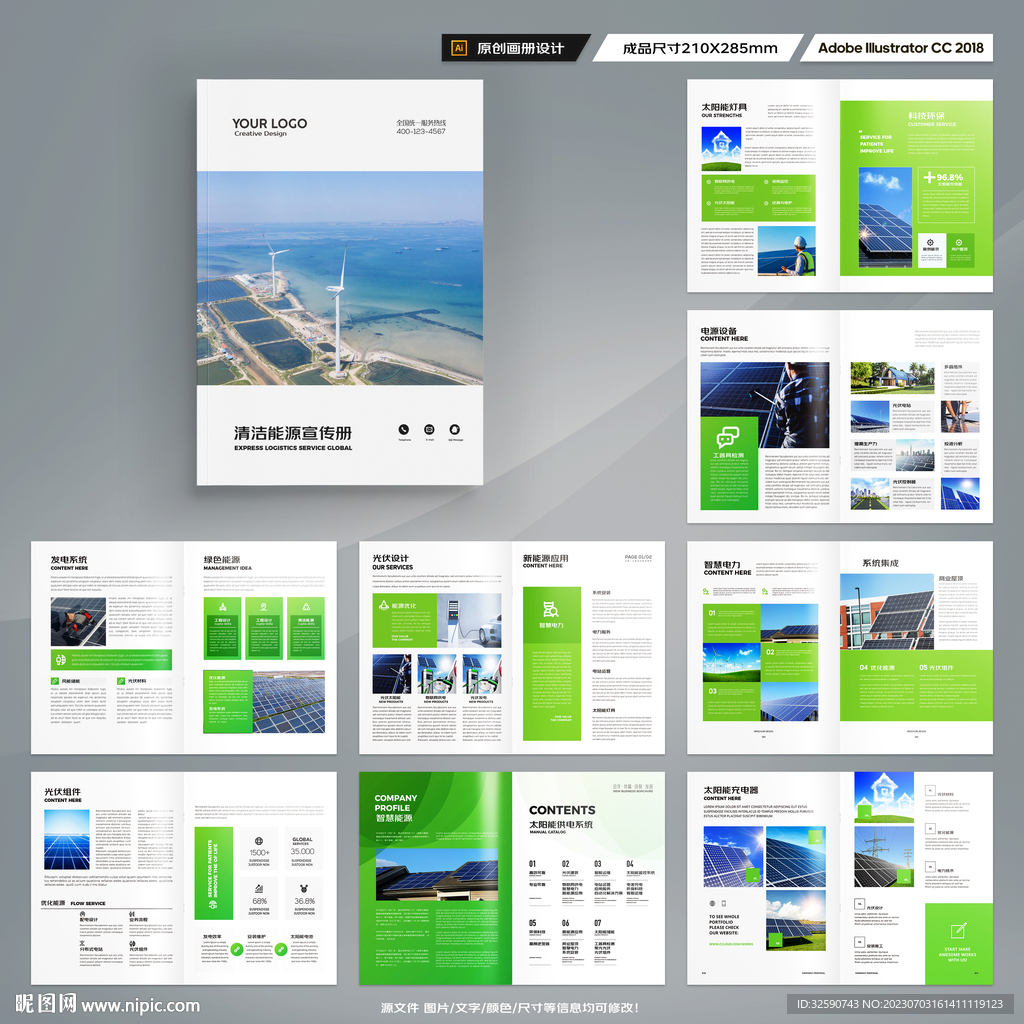Click the chat bubble icon above 工器具检测
The height and width of the screenshot is (1024, 1024).
[728, 436]
